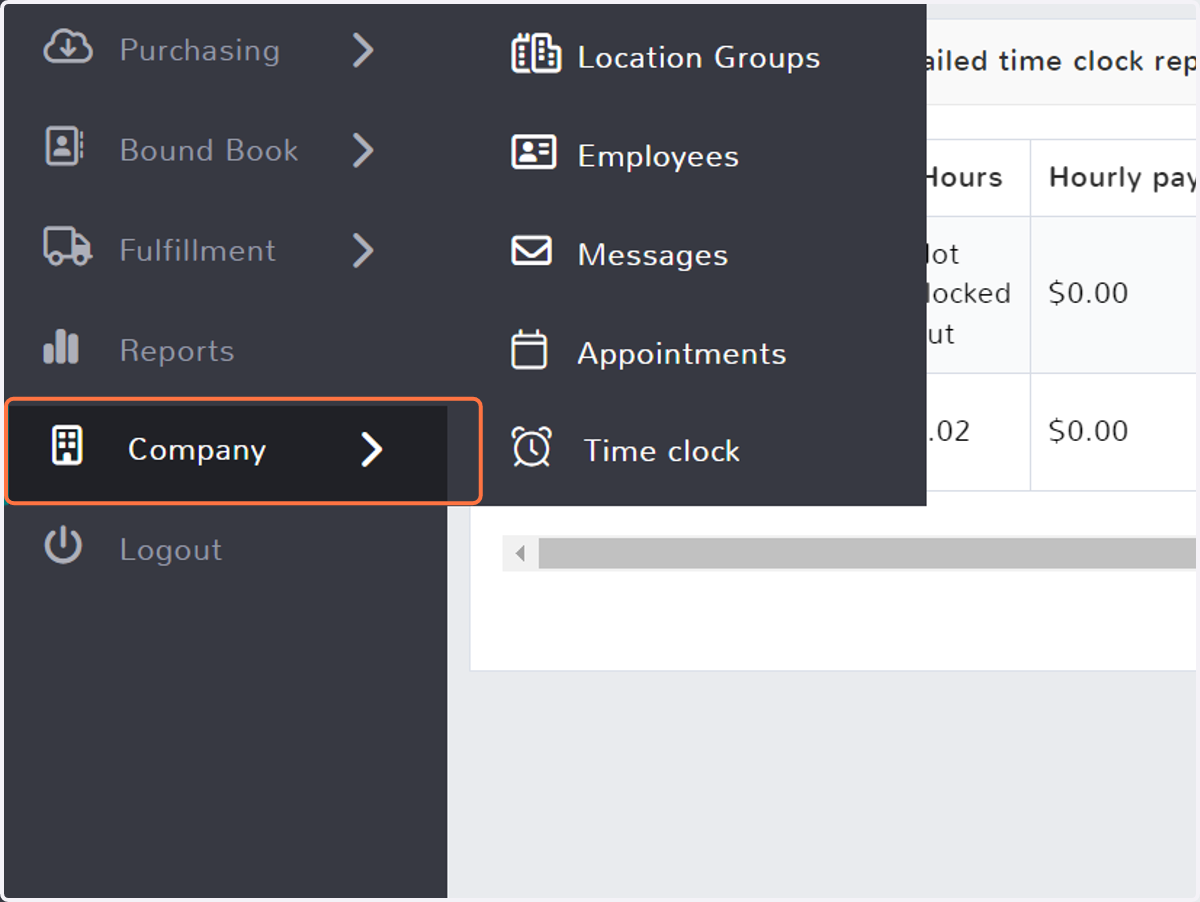Click the Messages envelope icon
The image size is (1200, 902).
[x=531, y=250]
